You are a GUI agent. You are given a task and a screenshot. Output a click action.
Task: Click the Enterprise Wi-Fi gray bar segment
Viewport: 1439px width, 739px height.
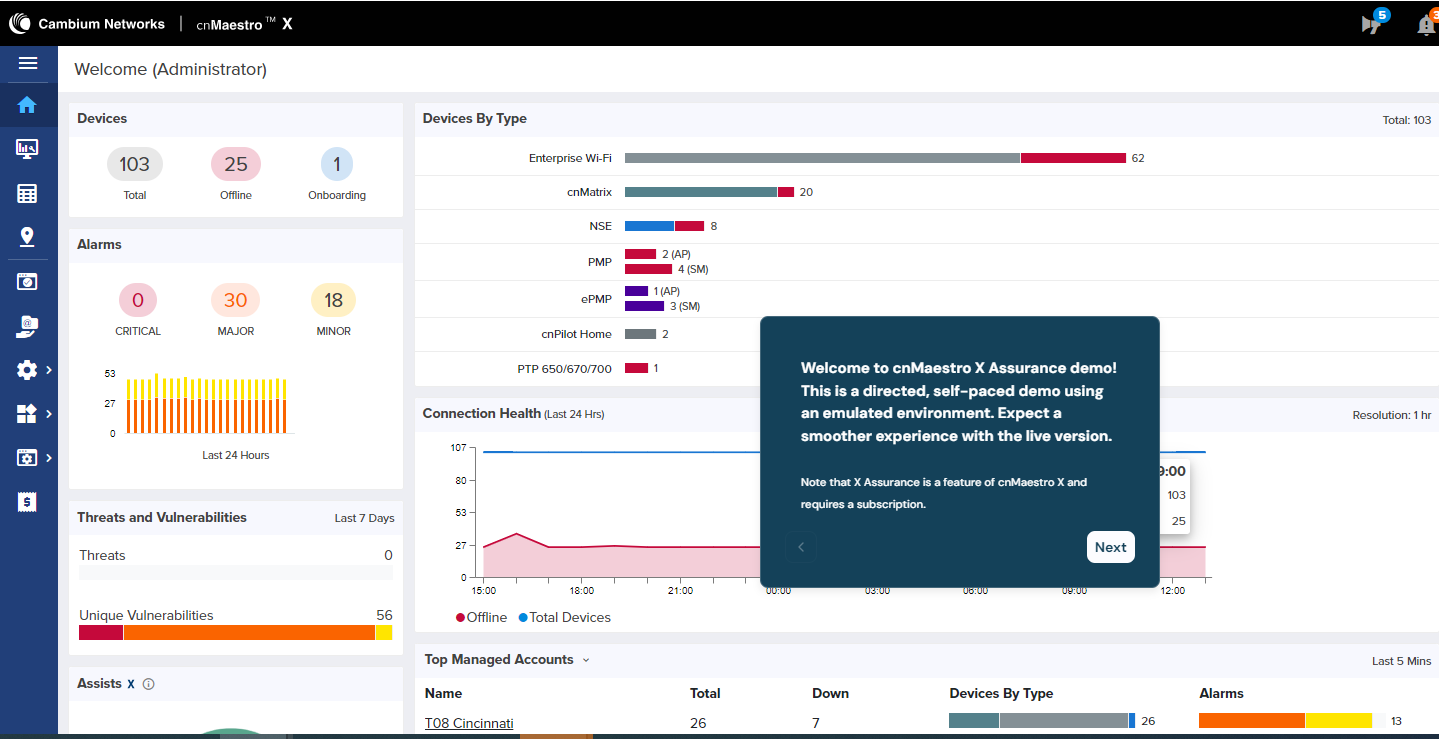tap(822, 158)
